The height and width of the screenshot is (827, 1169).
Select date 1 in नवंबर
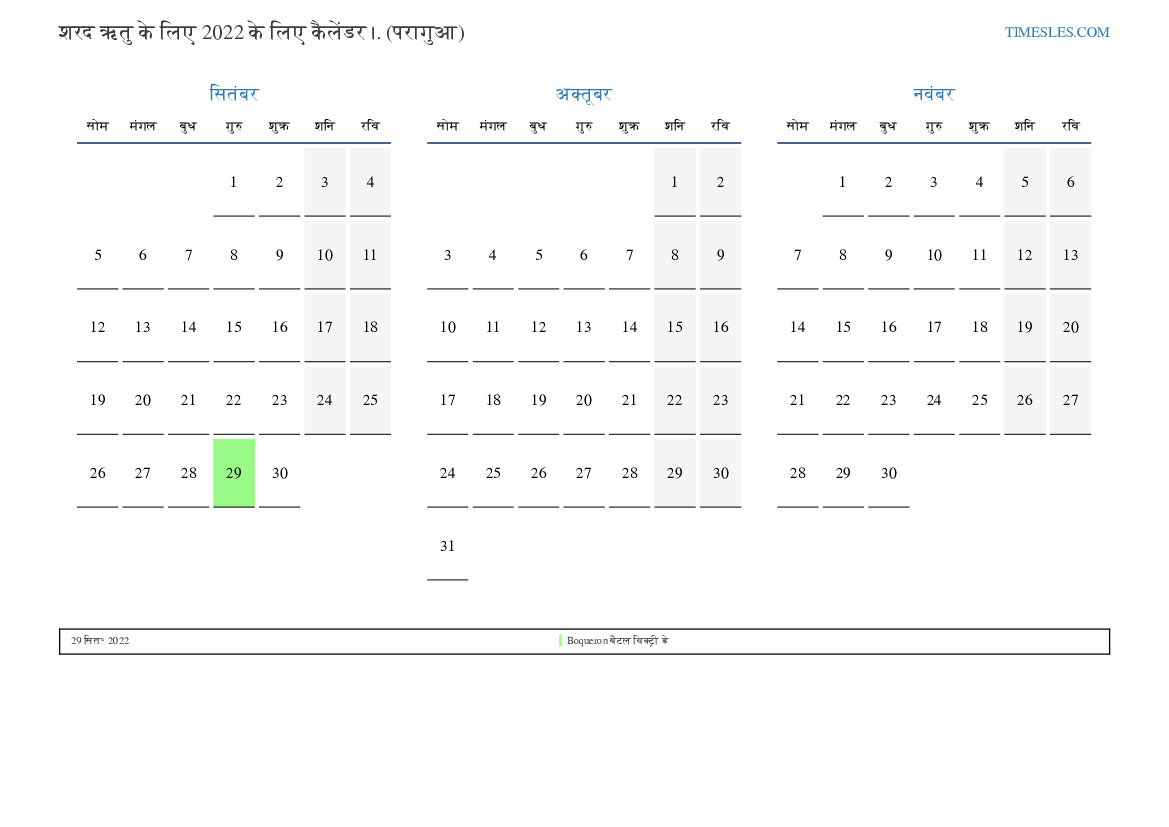click(842, 182)
